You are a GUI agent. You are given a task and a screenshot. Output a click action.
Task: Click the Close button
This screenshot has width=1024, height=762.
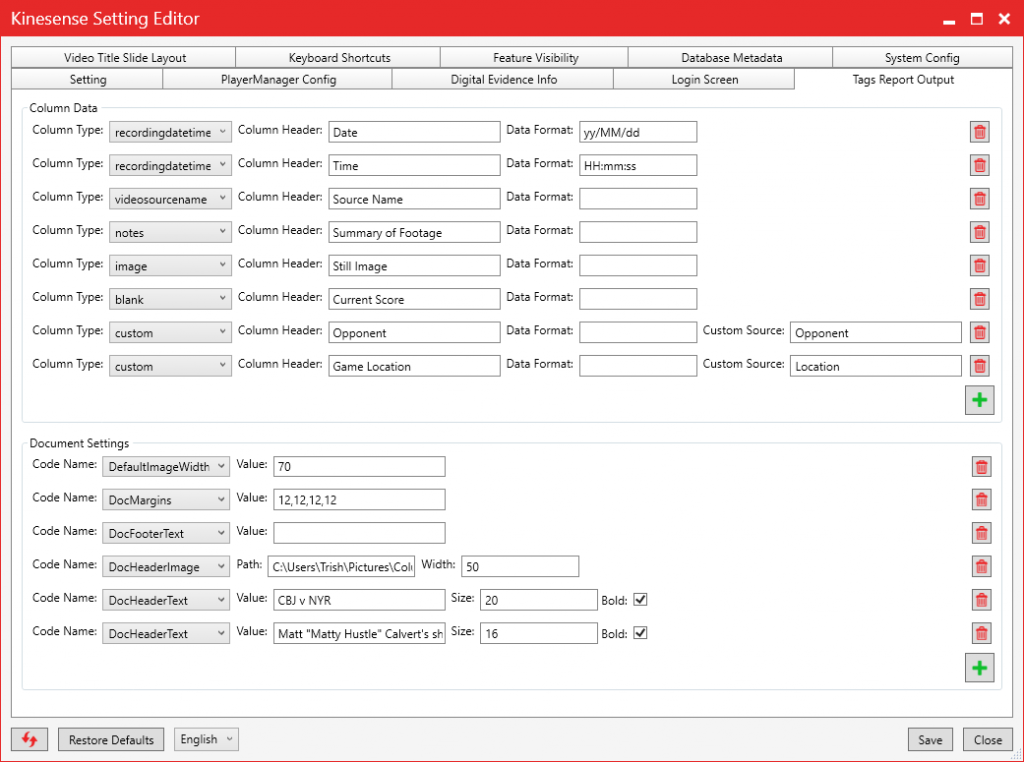[x=987, y=739]
